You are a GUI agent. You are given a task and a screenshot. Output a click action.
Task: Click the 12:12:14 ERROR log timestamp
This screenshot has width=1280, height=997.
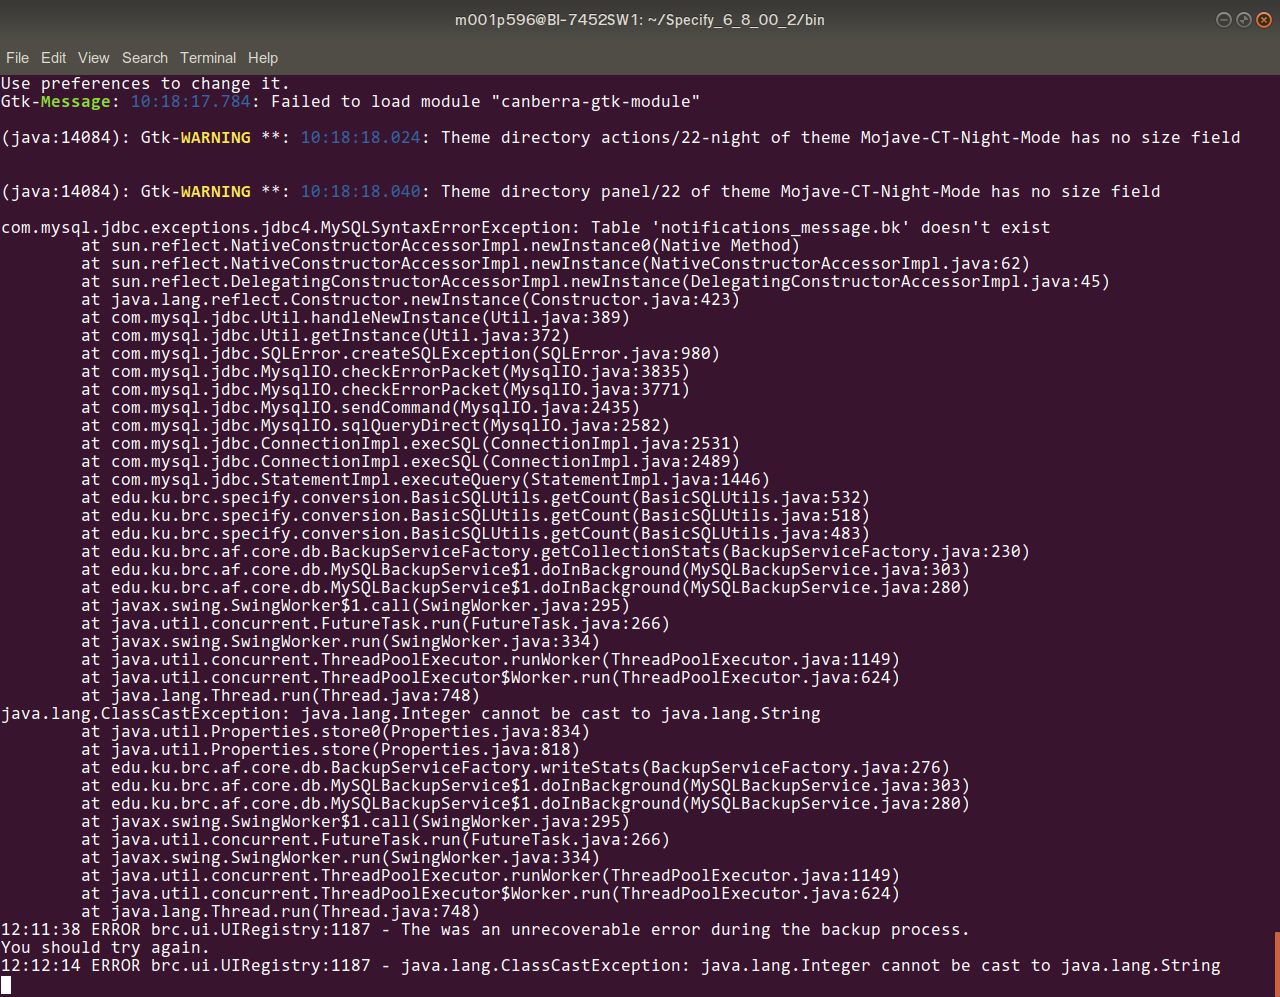[x=39, y=965]
